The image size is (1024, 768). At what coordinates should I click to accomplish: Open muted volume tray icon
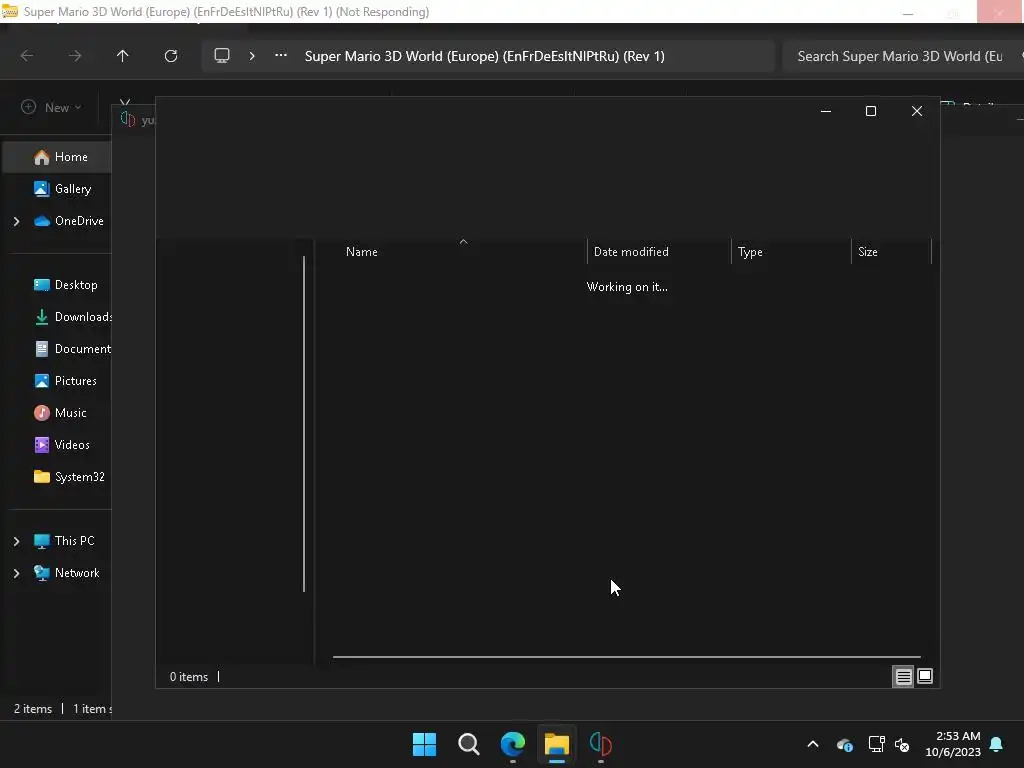pos(903,744)
